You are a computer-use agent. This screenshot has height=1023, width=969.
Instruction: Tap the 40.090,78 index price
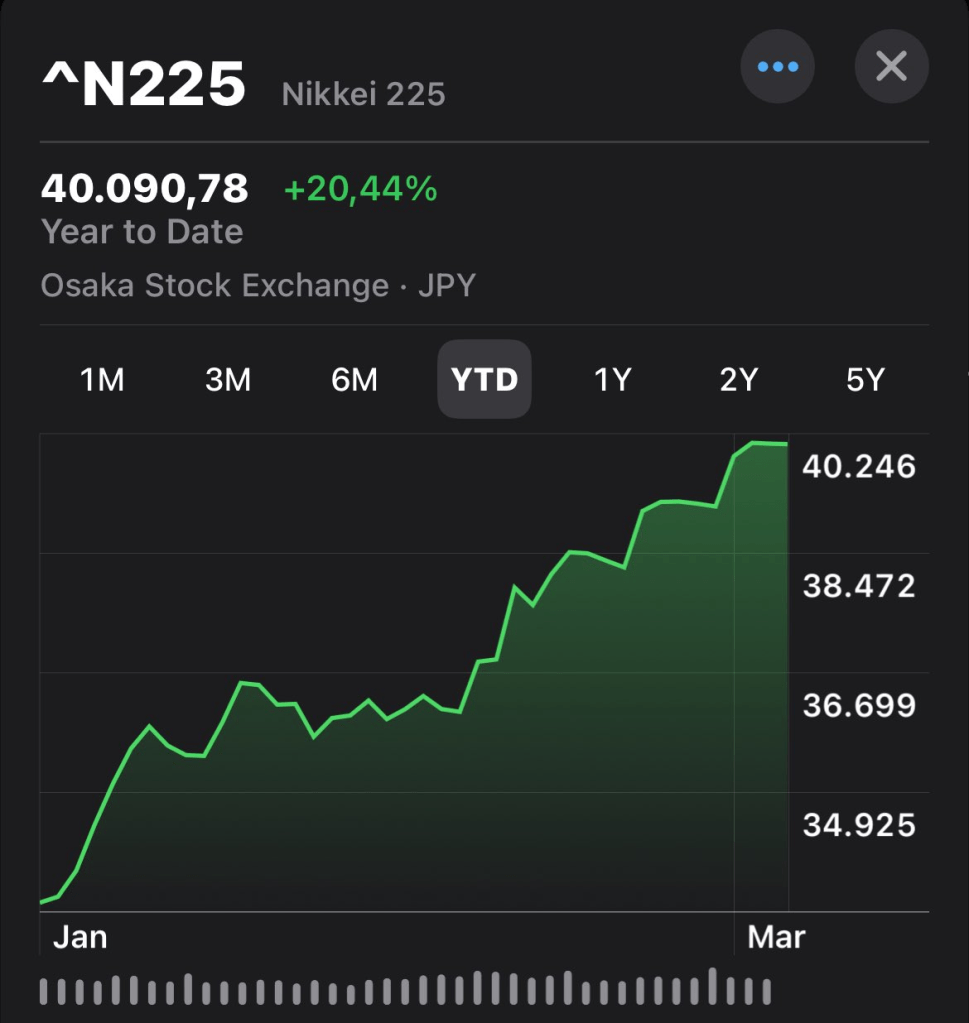(x=145, y=188)
